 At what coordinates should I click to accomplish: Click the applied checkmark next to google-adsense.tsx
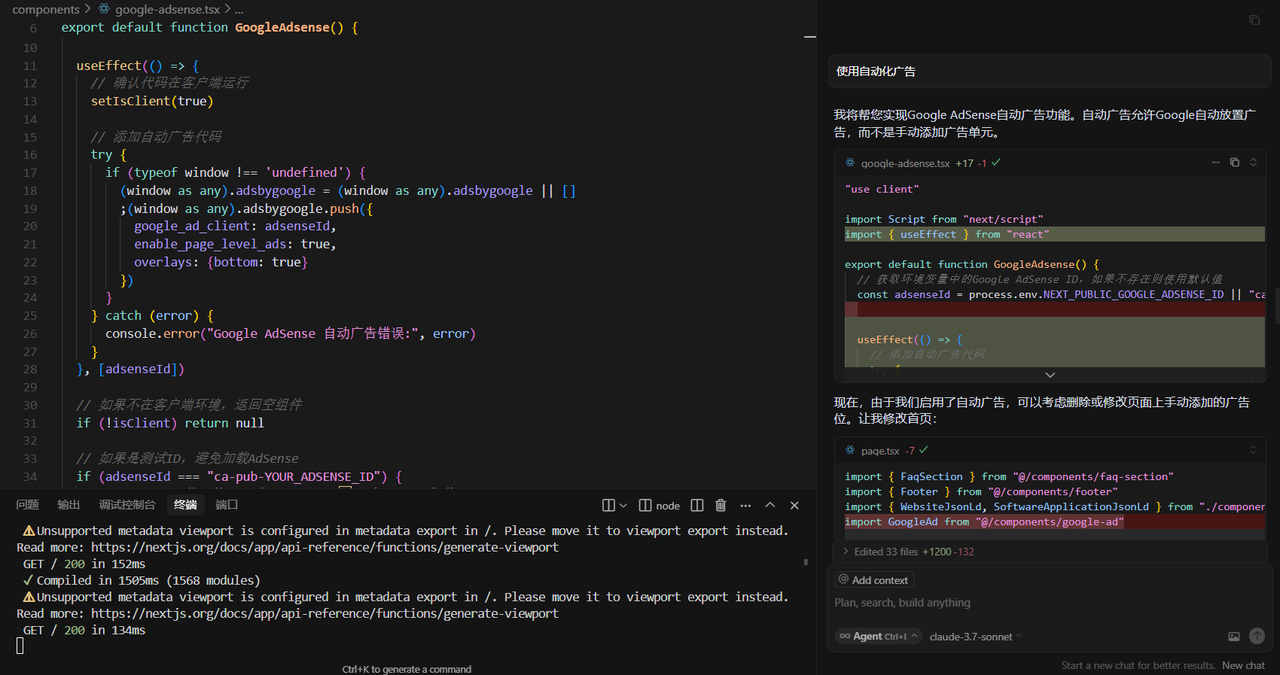996,162
